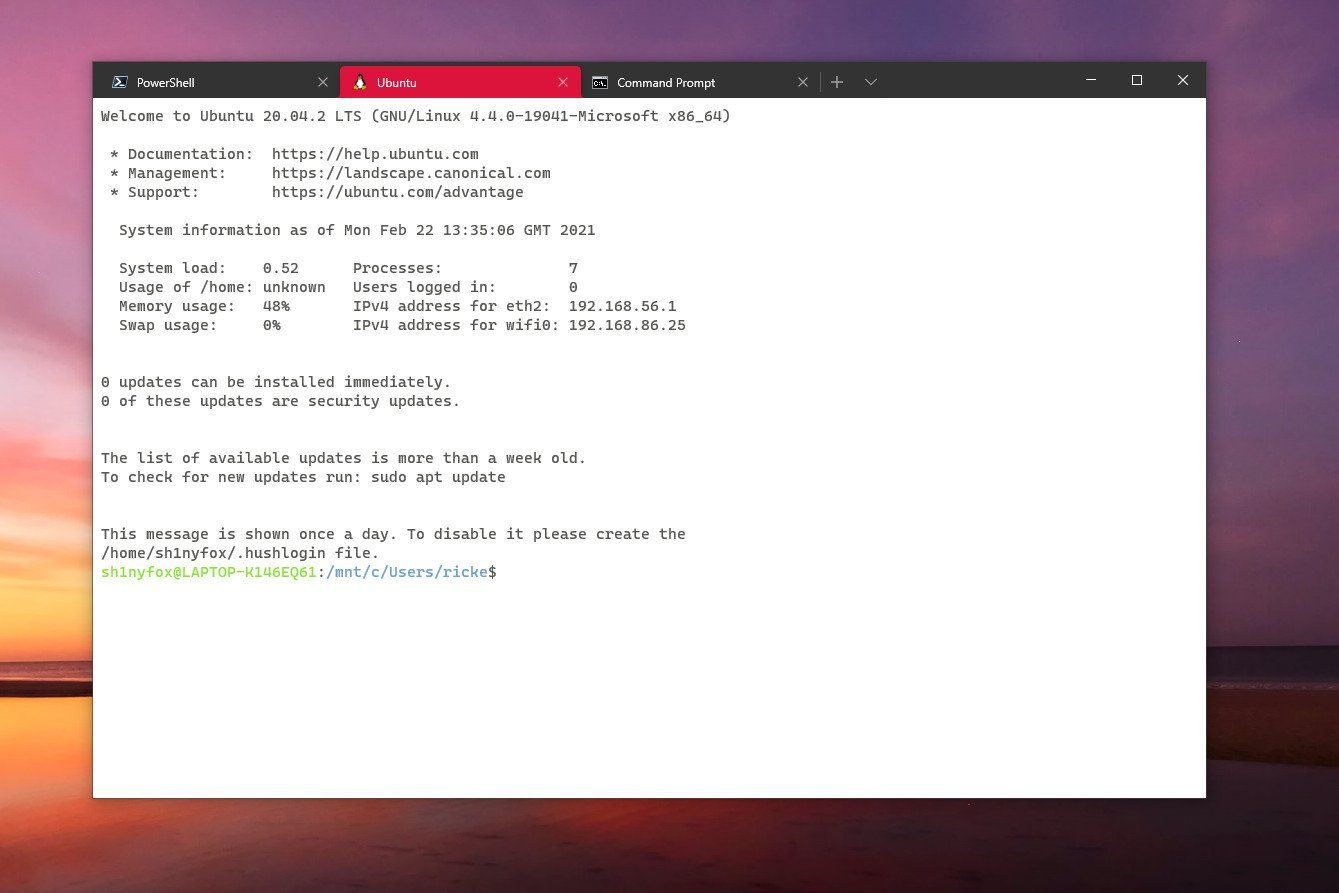Close the Command Prompt tab with its X
1339x893 pixels.
point(803,82)
